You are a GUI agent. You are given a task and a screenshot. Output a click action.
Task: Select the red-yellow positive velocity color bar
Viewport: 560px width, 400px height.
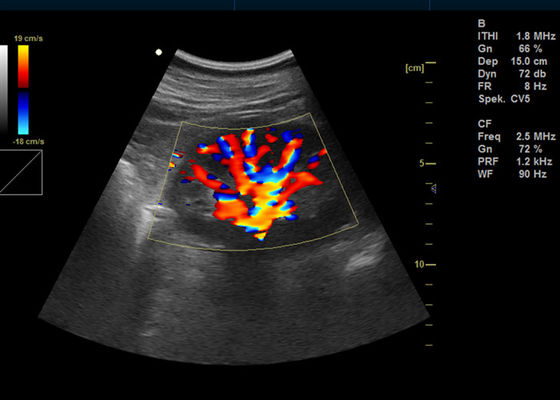(x=23, y=66)
